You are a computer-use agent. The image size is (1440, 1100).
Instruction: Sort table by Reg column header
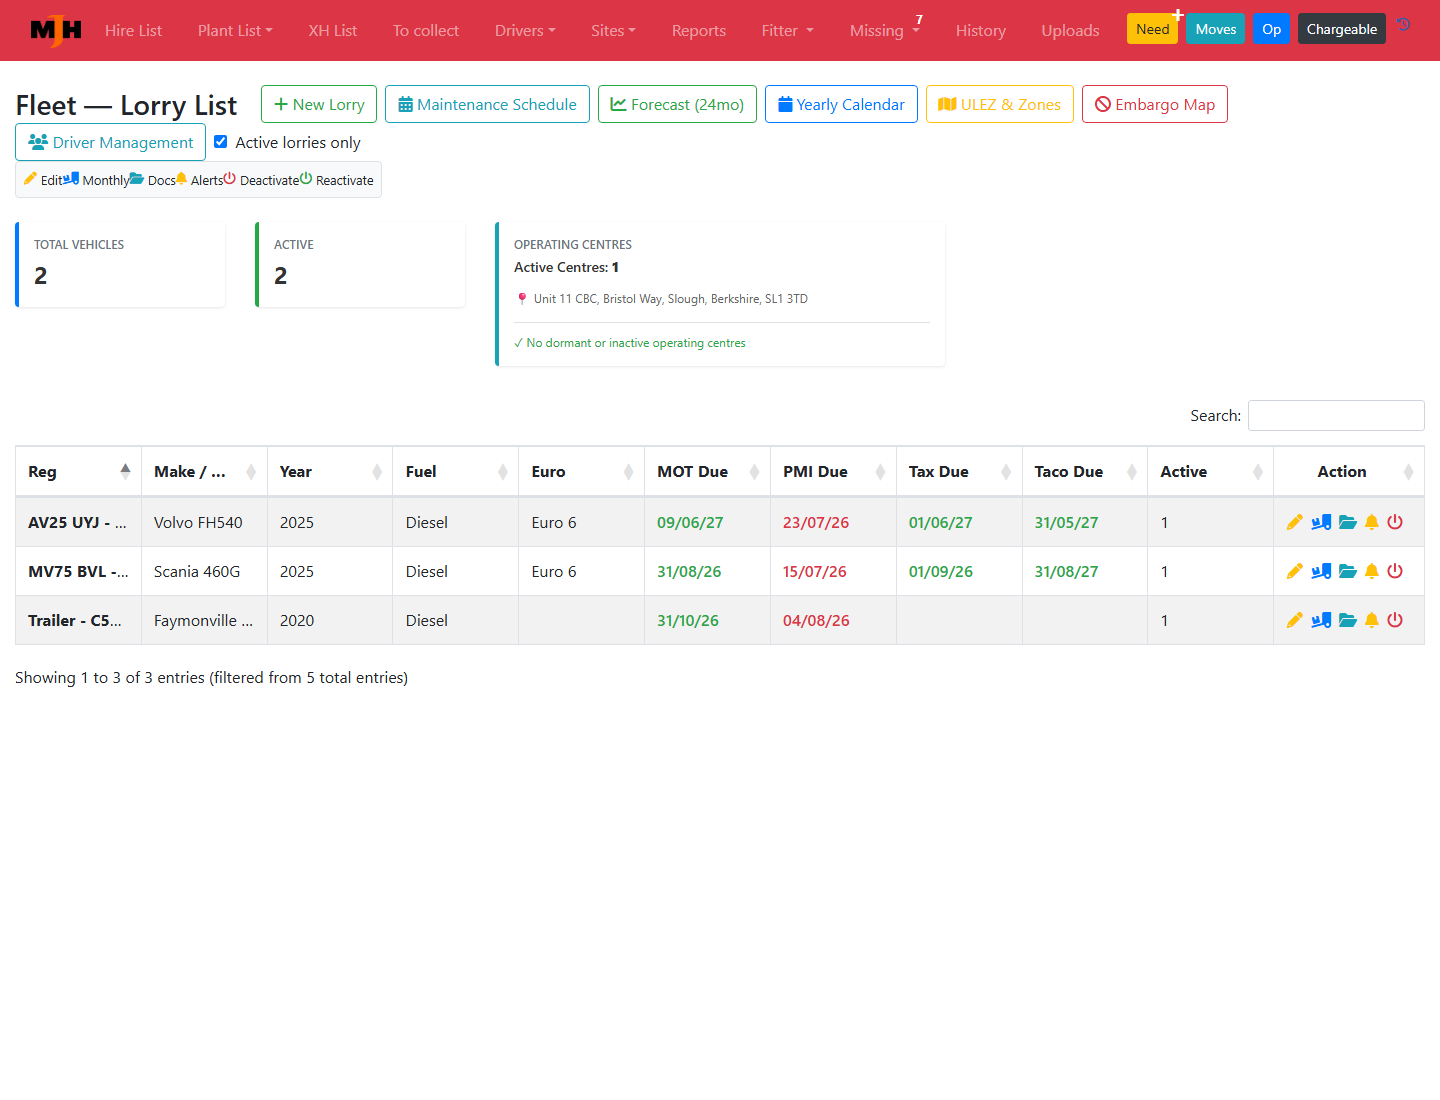point(79,472)
